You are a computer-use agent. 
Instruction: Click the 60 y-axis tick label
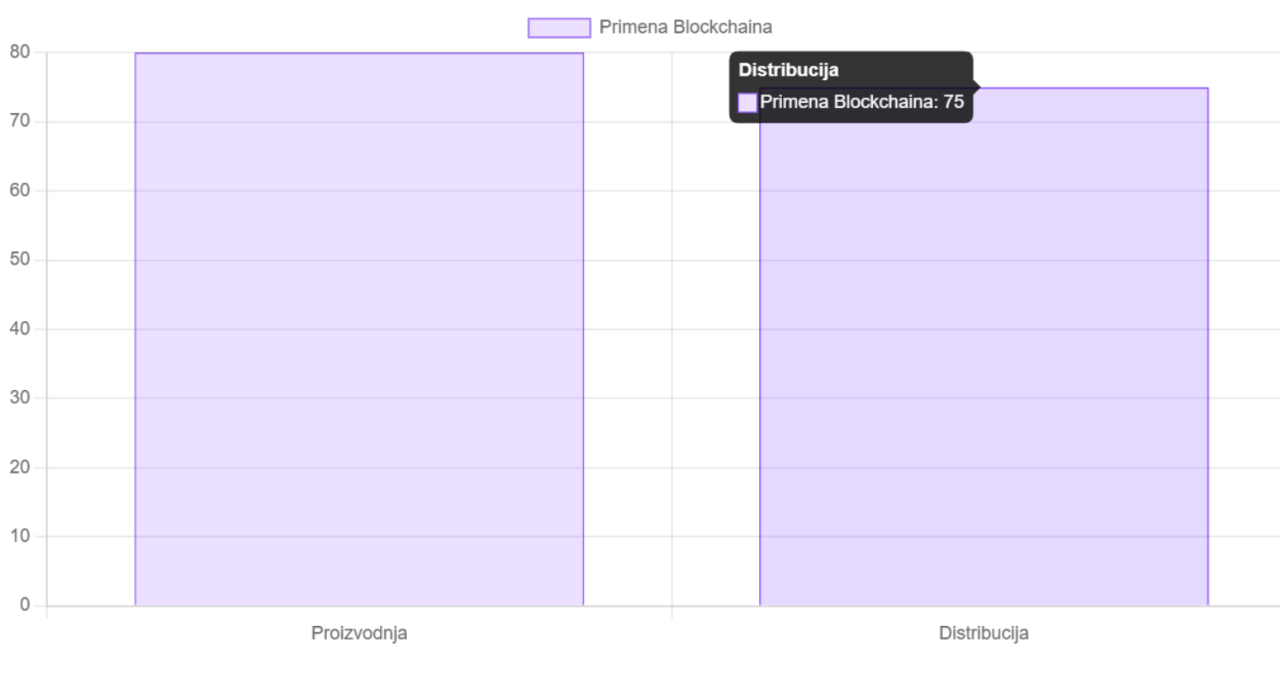(21, 190)
